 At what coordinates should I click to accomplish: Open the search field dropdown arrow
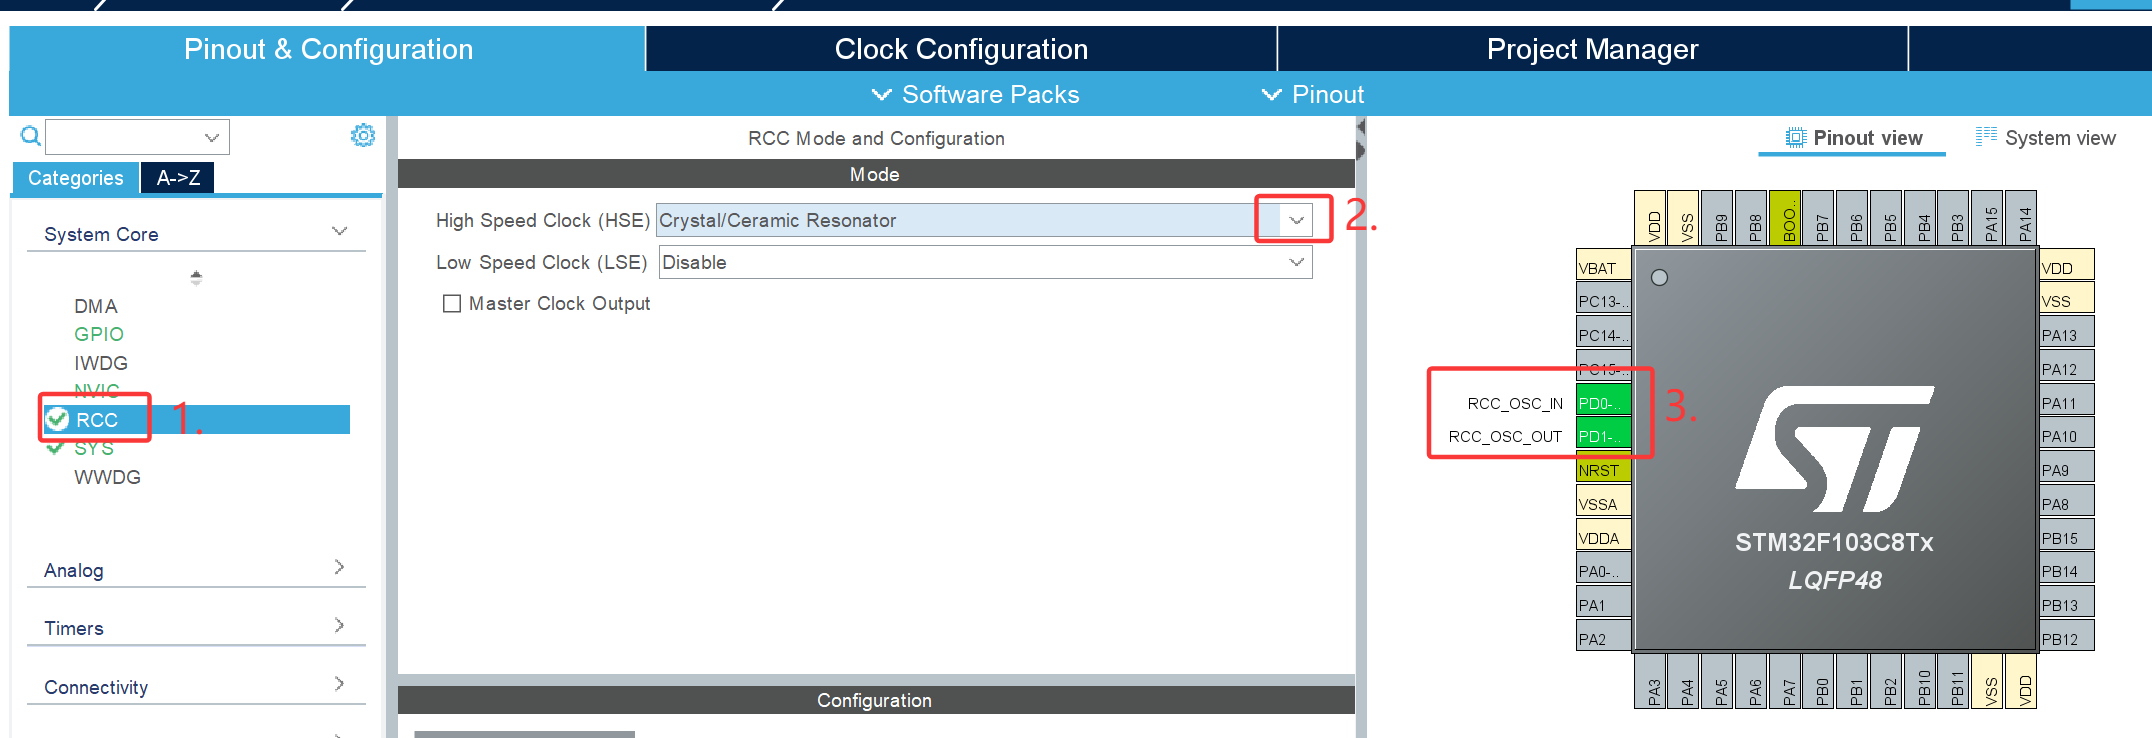[x=211, y=137]
